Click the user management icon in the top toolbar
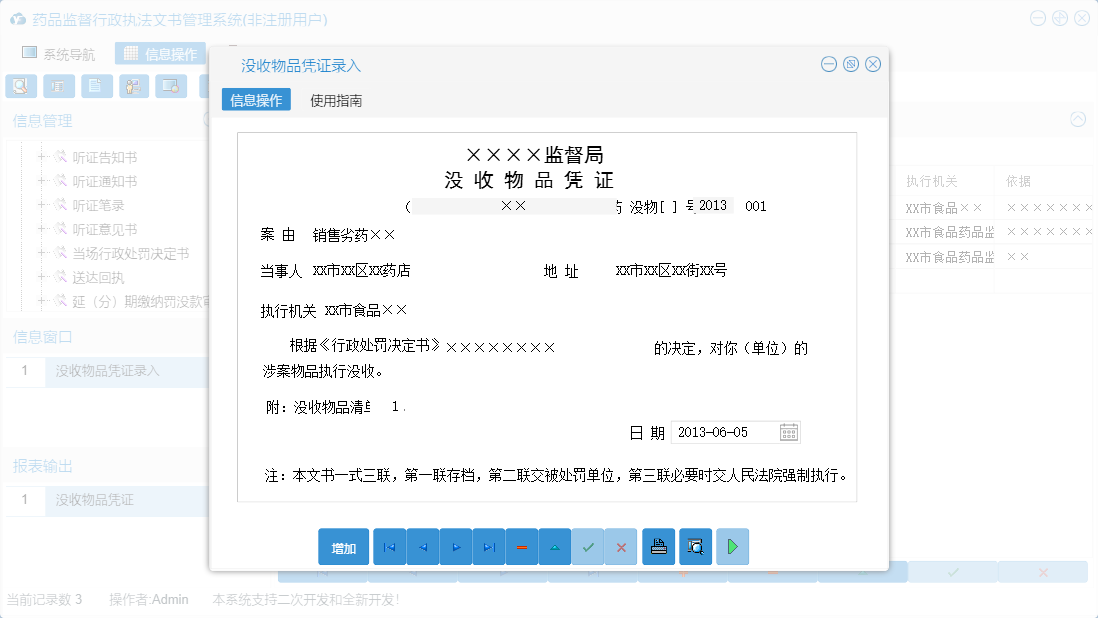Viewport: 1098px width, 618px height. [134, 86]
